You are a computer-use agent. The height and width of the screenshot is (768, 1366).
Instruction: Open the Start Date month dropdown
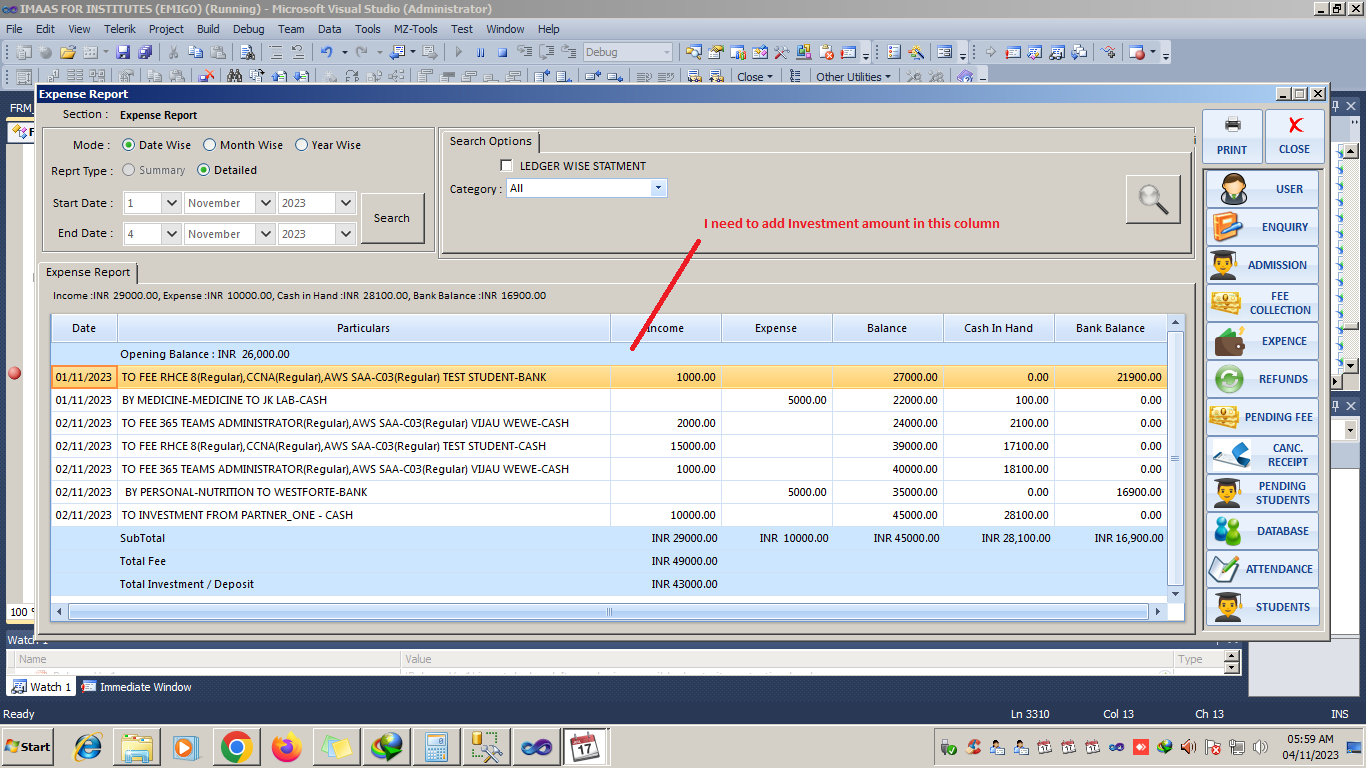pyautogui.click(x=265, y=203)
